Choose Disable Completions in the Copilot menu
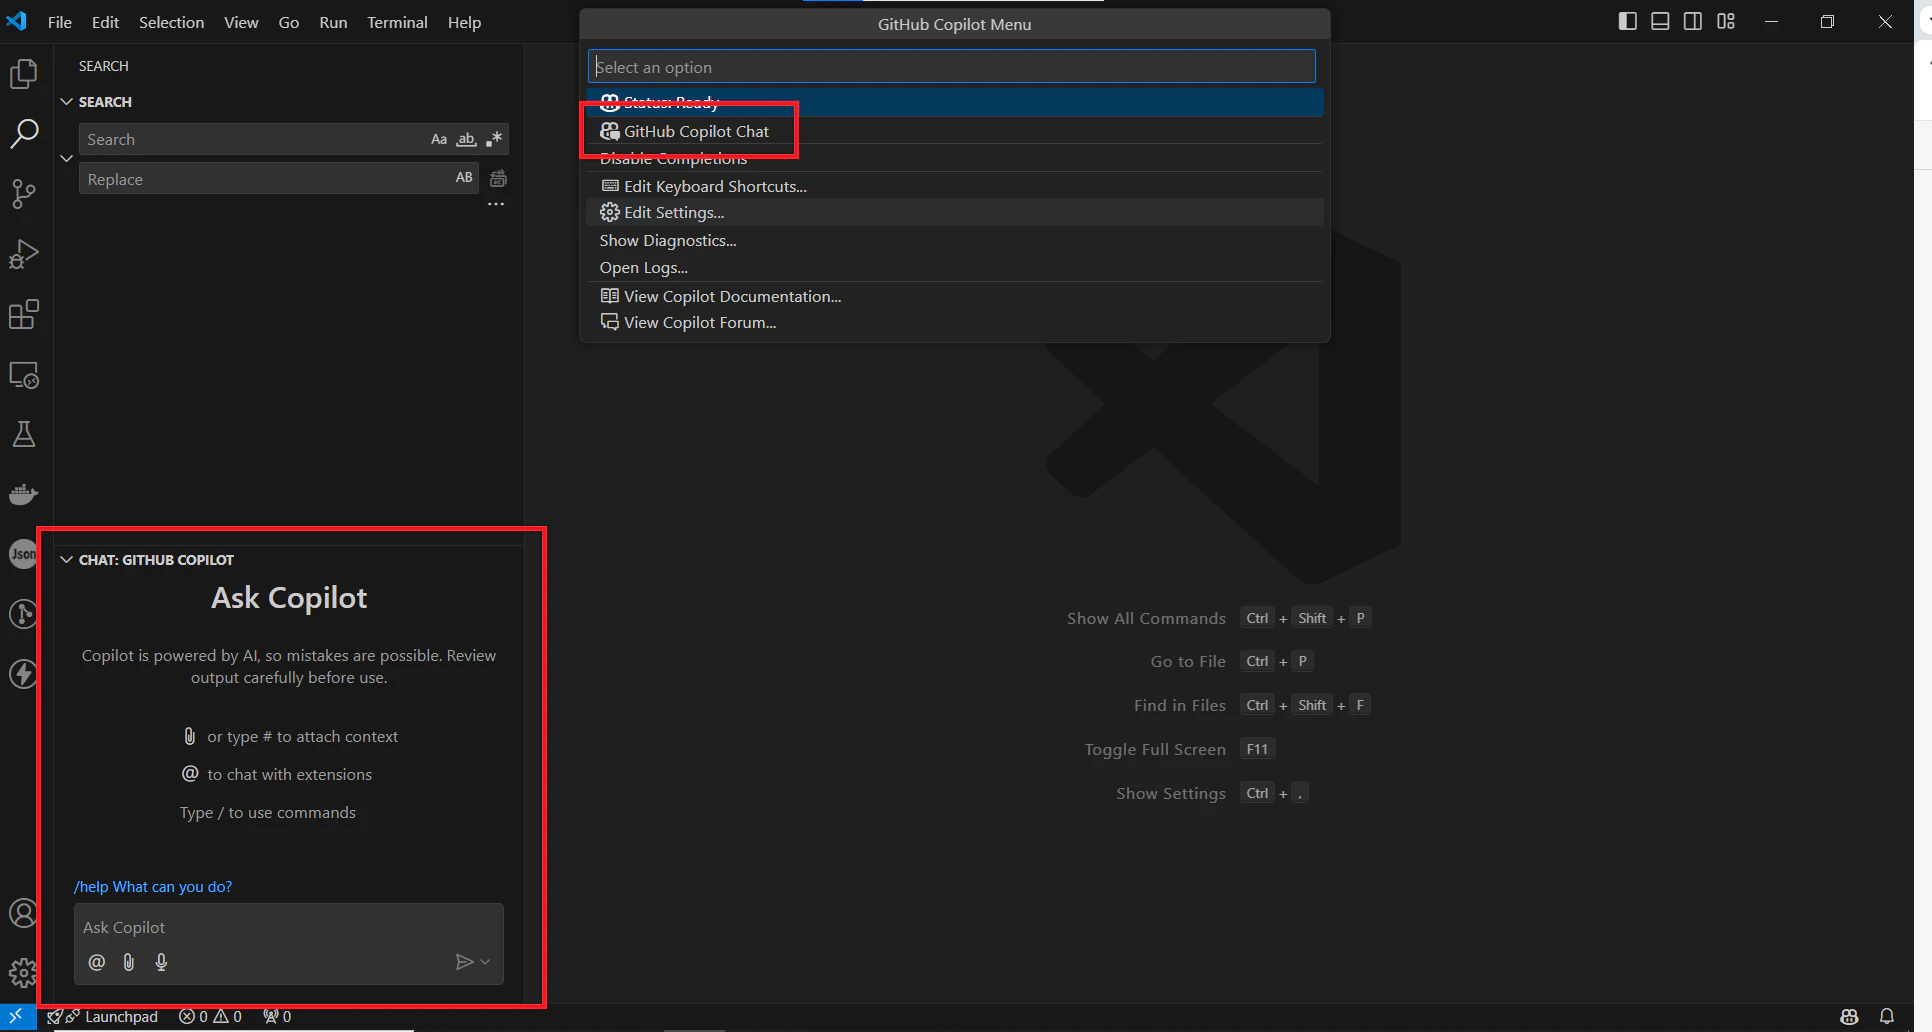The width and height of the screenshot is (1932, 1032). [x=955, y=158]
